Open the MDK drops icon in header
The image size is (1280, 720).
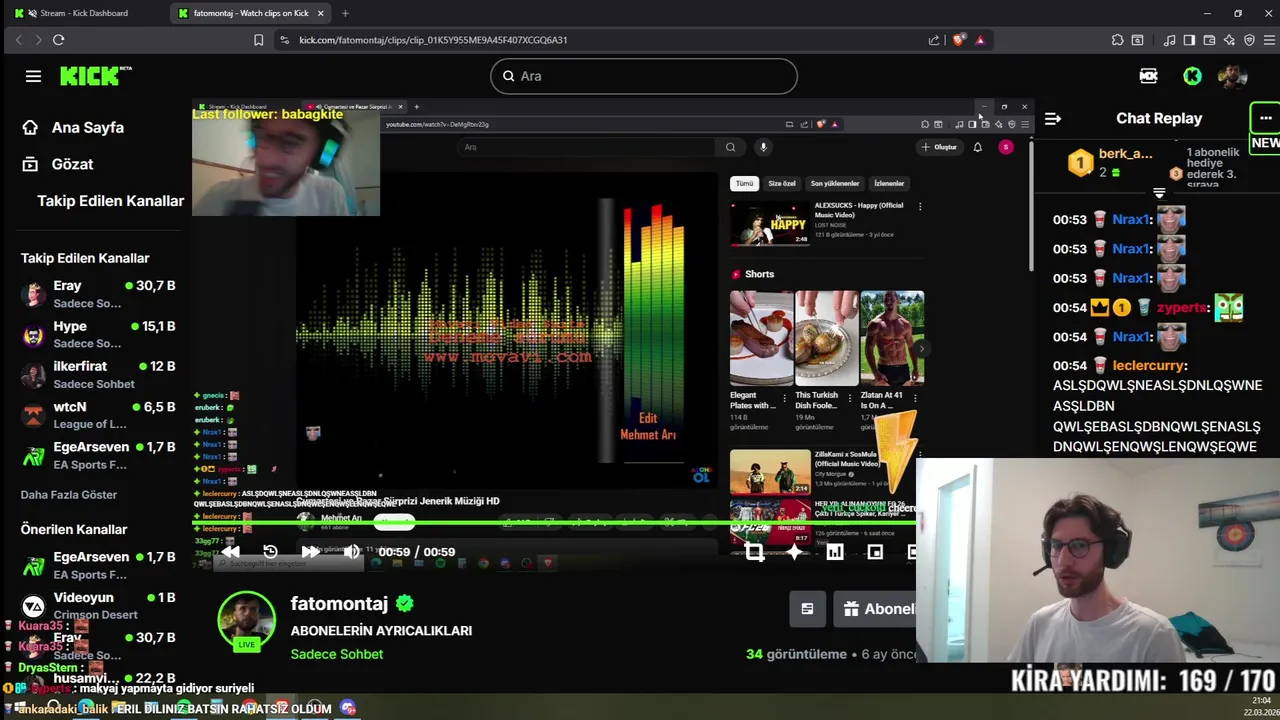point(1148,76)
